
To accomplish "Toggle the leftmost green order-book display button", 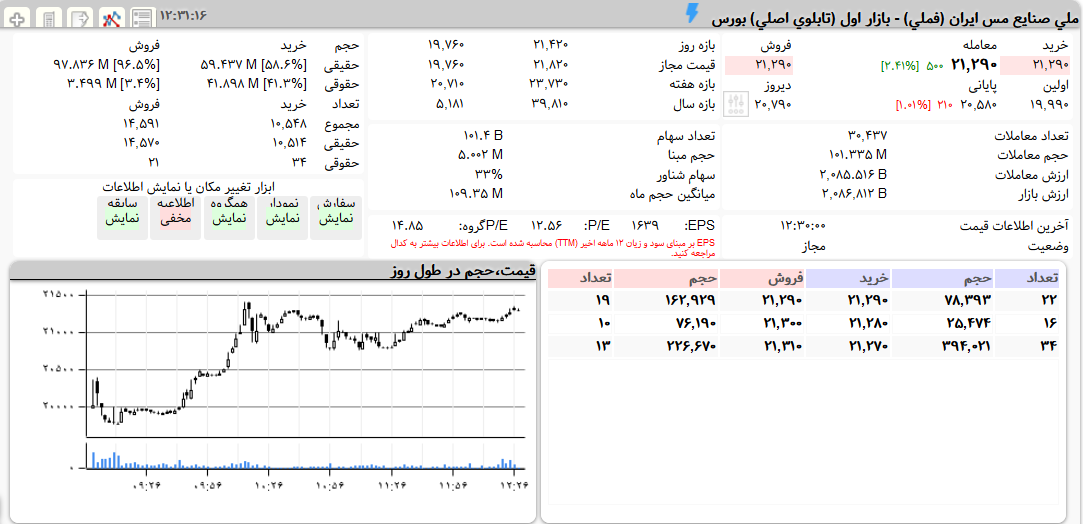I will point(336,217).
